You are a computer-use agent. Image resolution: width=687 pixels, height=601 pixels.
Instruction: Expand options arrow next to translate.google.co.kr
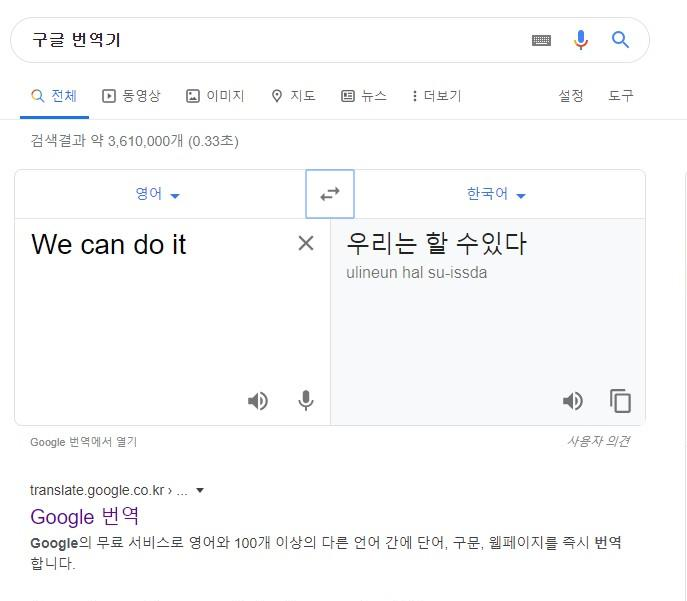(x=200, y=490)
